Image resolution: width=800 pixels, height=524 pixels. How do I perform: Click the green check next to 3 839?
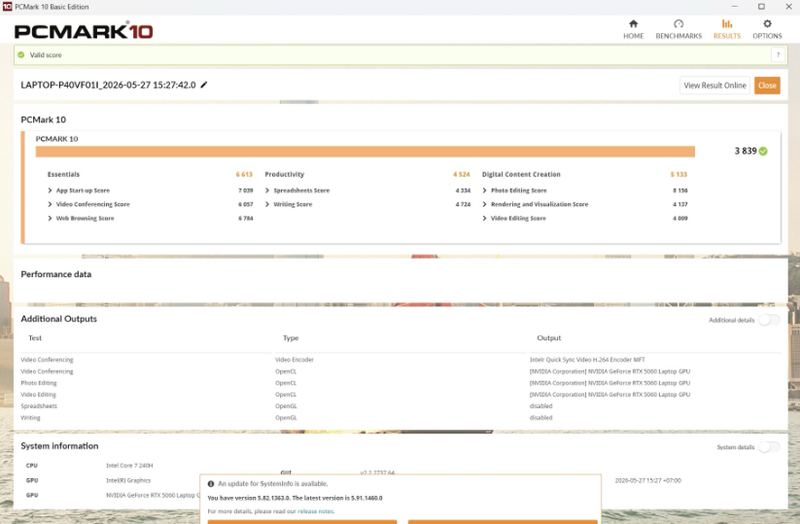(763, 151)
